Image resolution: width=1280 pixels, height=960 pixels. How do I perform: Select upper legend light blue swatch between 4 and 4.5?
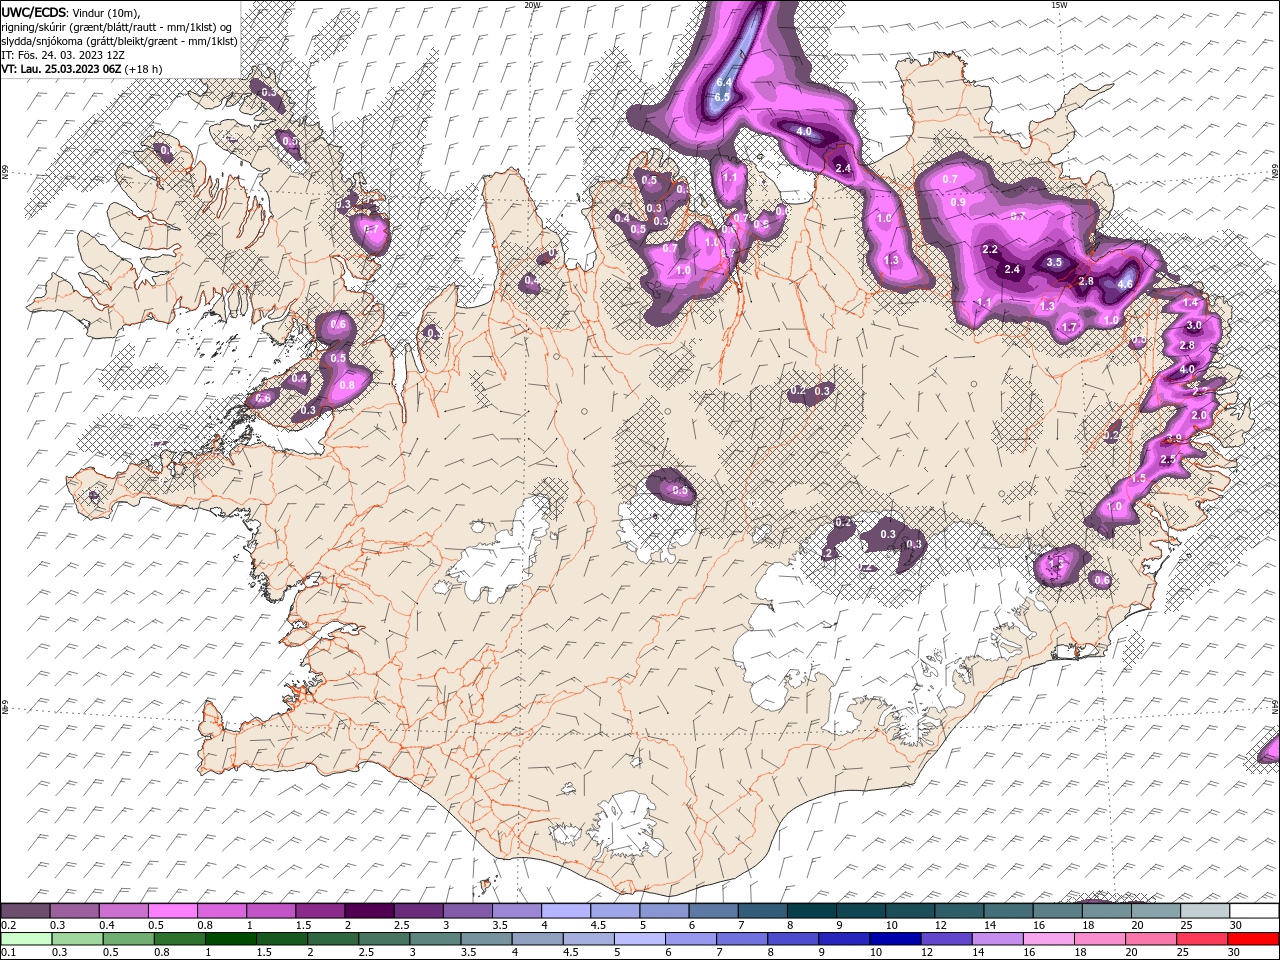[566, 911]
